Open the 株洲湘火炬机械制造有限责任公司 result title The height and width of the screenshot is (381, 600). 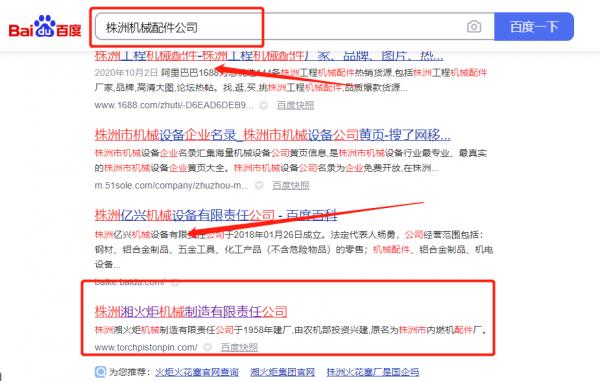pyautogui.click(x=191, y=311)
